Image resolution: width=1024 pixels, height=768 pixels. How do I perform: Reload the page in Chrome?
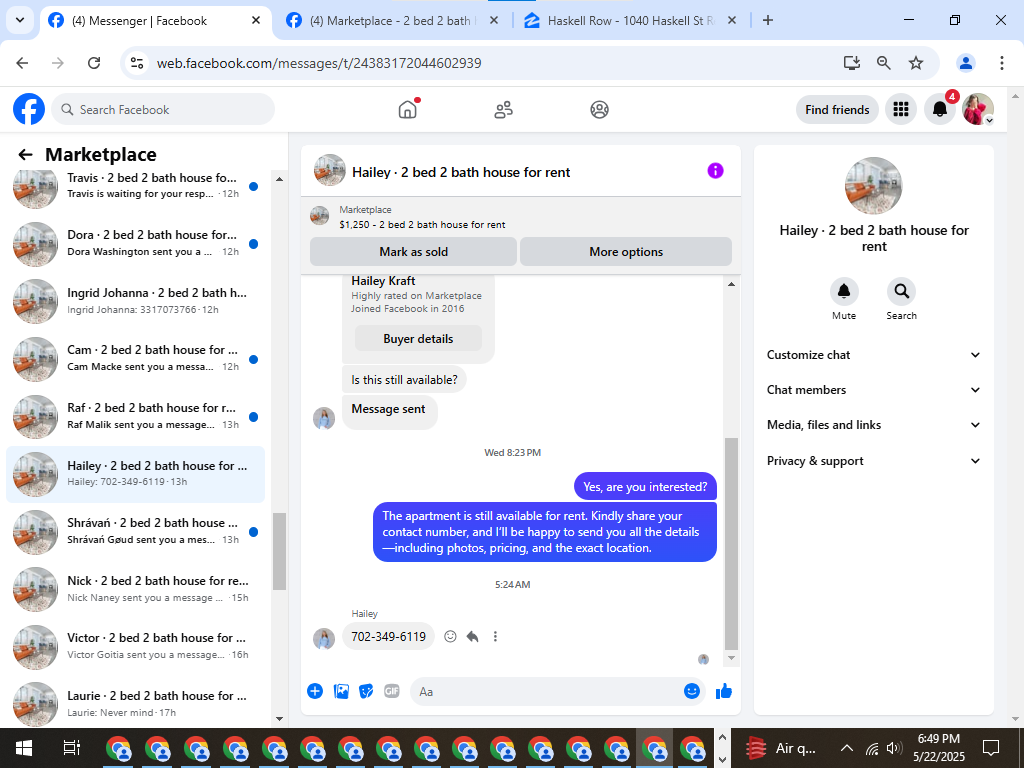(x=94, y=63)
